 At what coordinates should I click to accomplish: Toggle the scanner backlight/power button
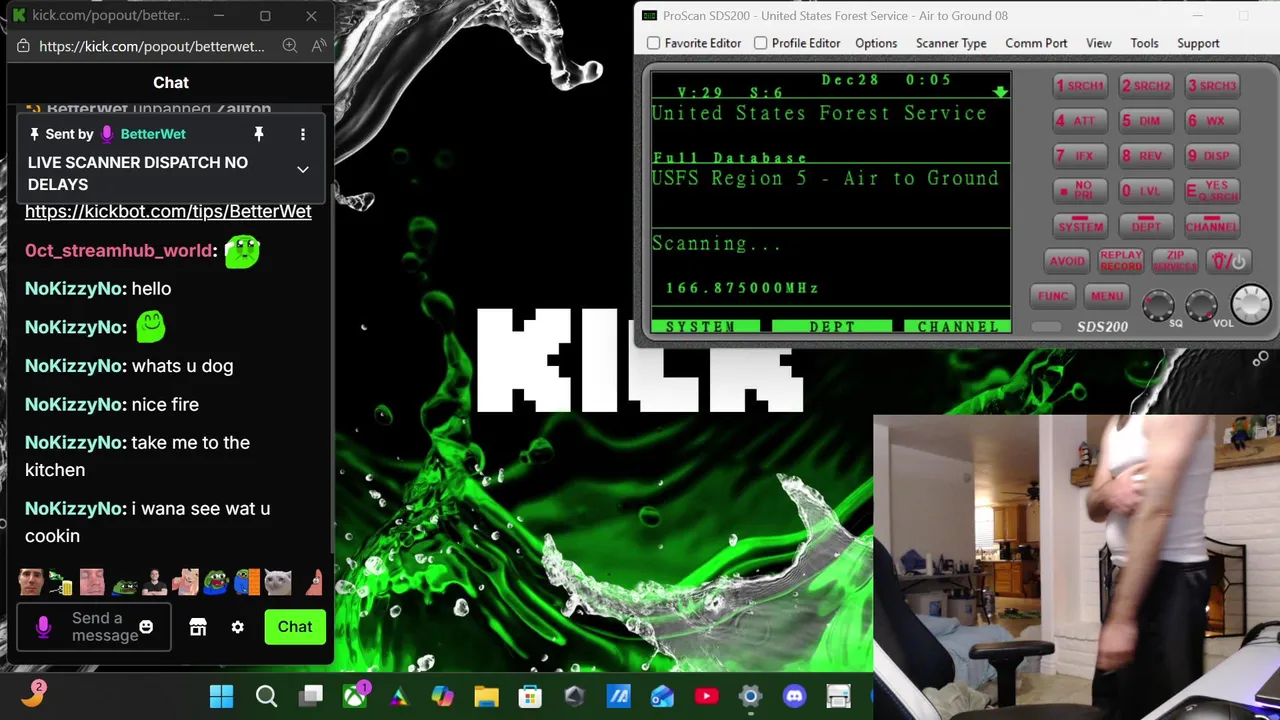click(1229, 261)
